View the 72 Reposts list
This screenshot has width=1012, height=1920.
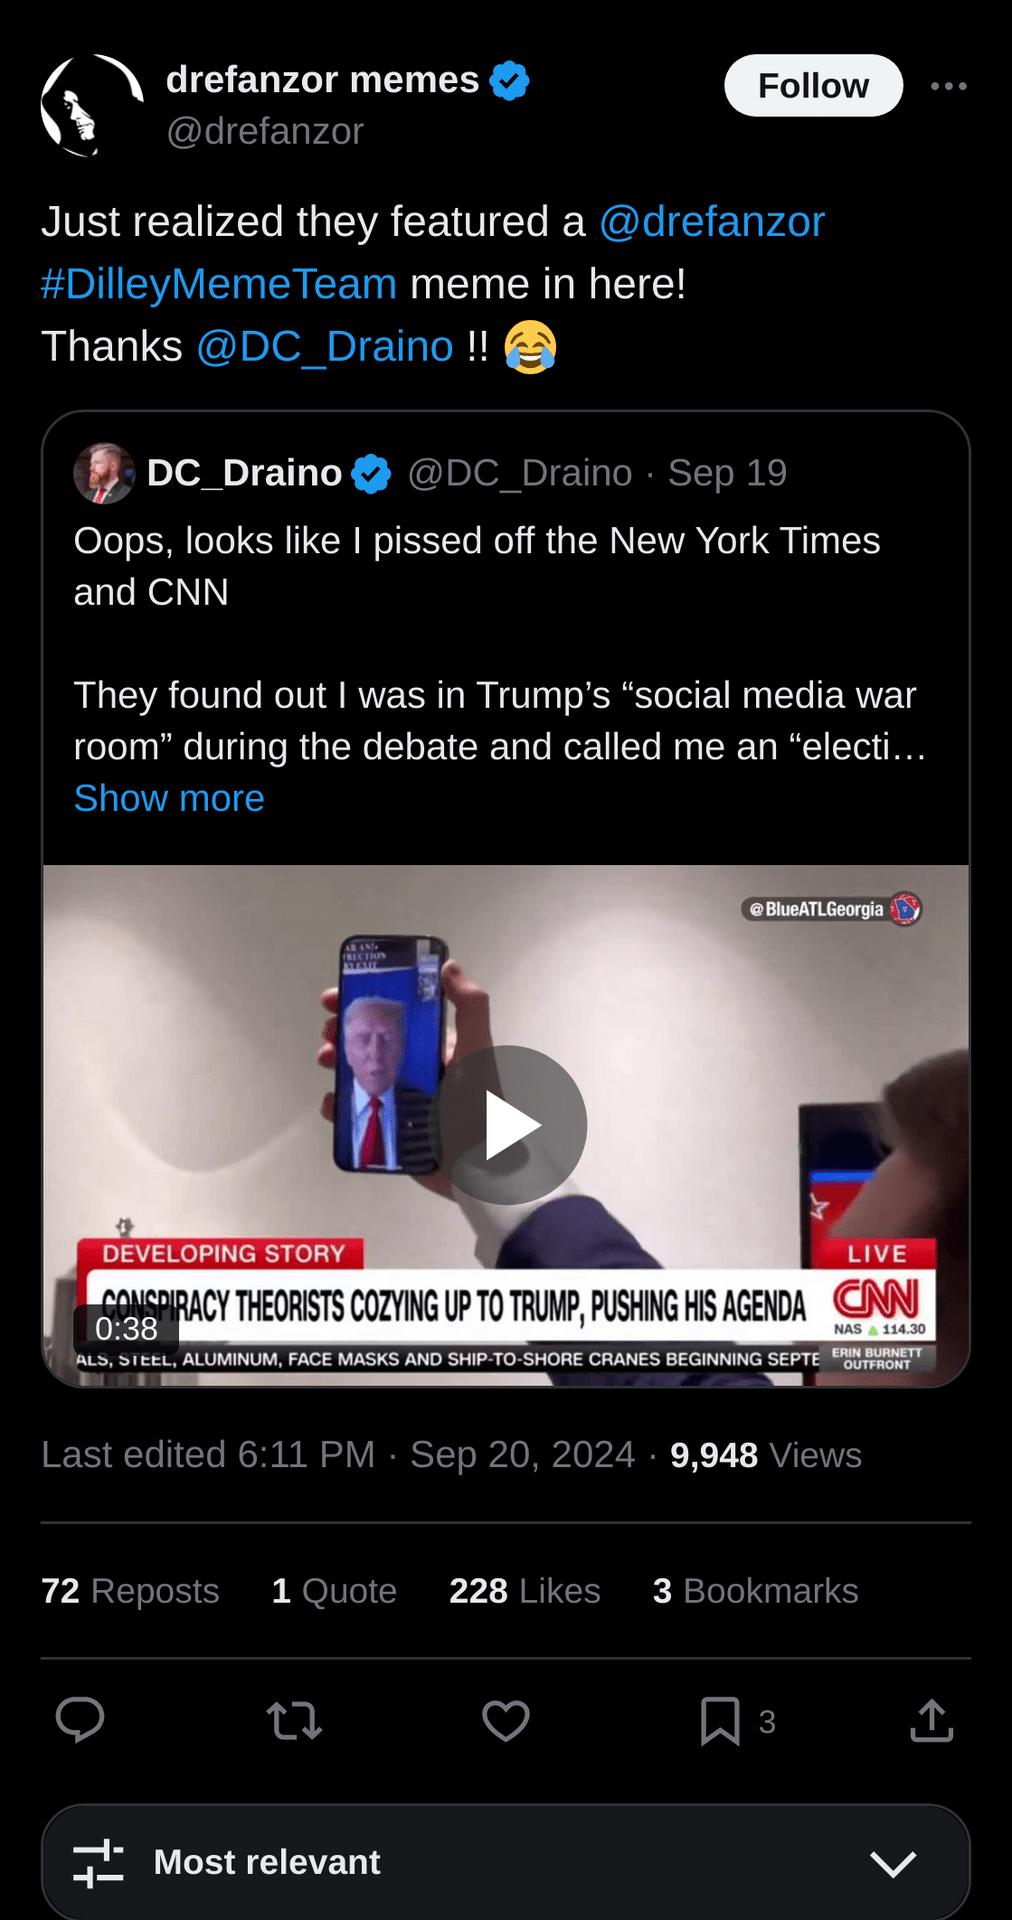(x=130, y=1590)
